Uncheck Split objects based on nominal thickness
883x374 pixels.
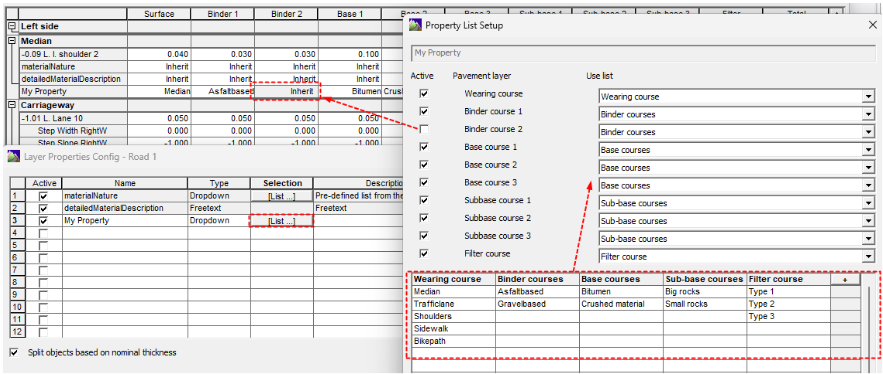click(14, 353)
